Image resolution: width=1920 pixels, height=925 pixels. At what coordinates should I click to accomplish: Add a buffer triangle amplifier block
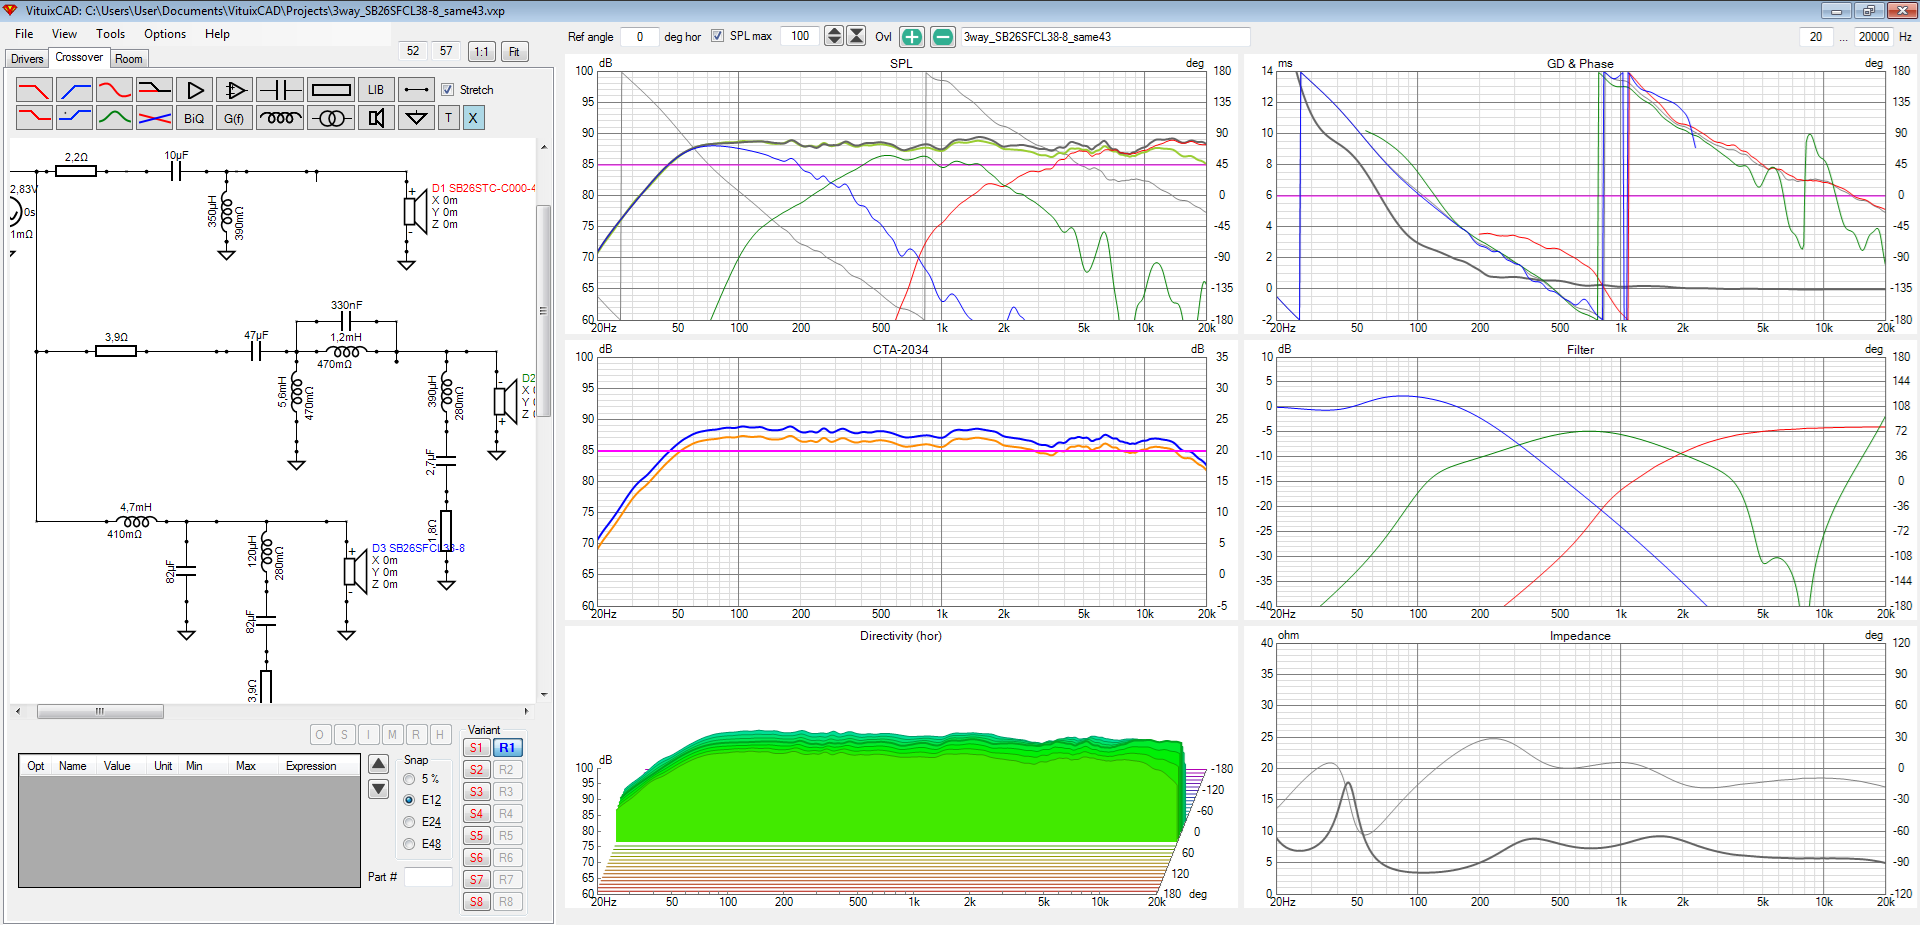(194, 90)
